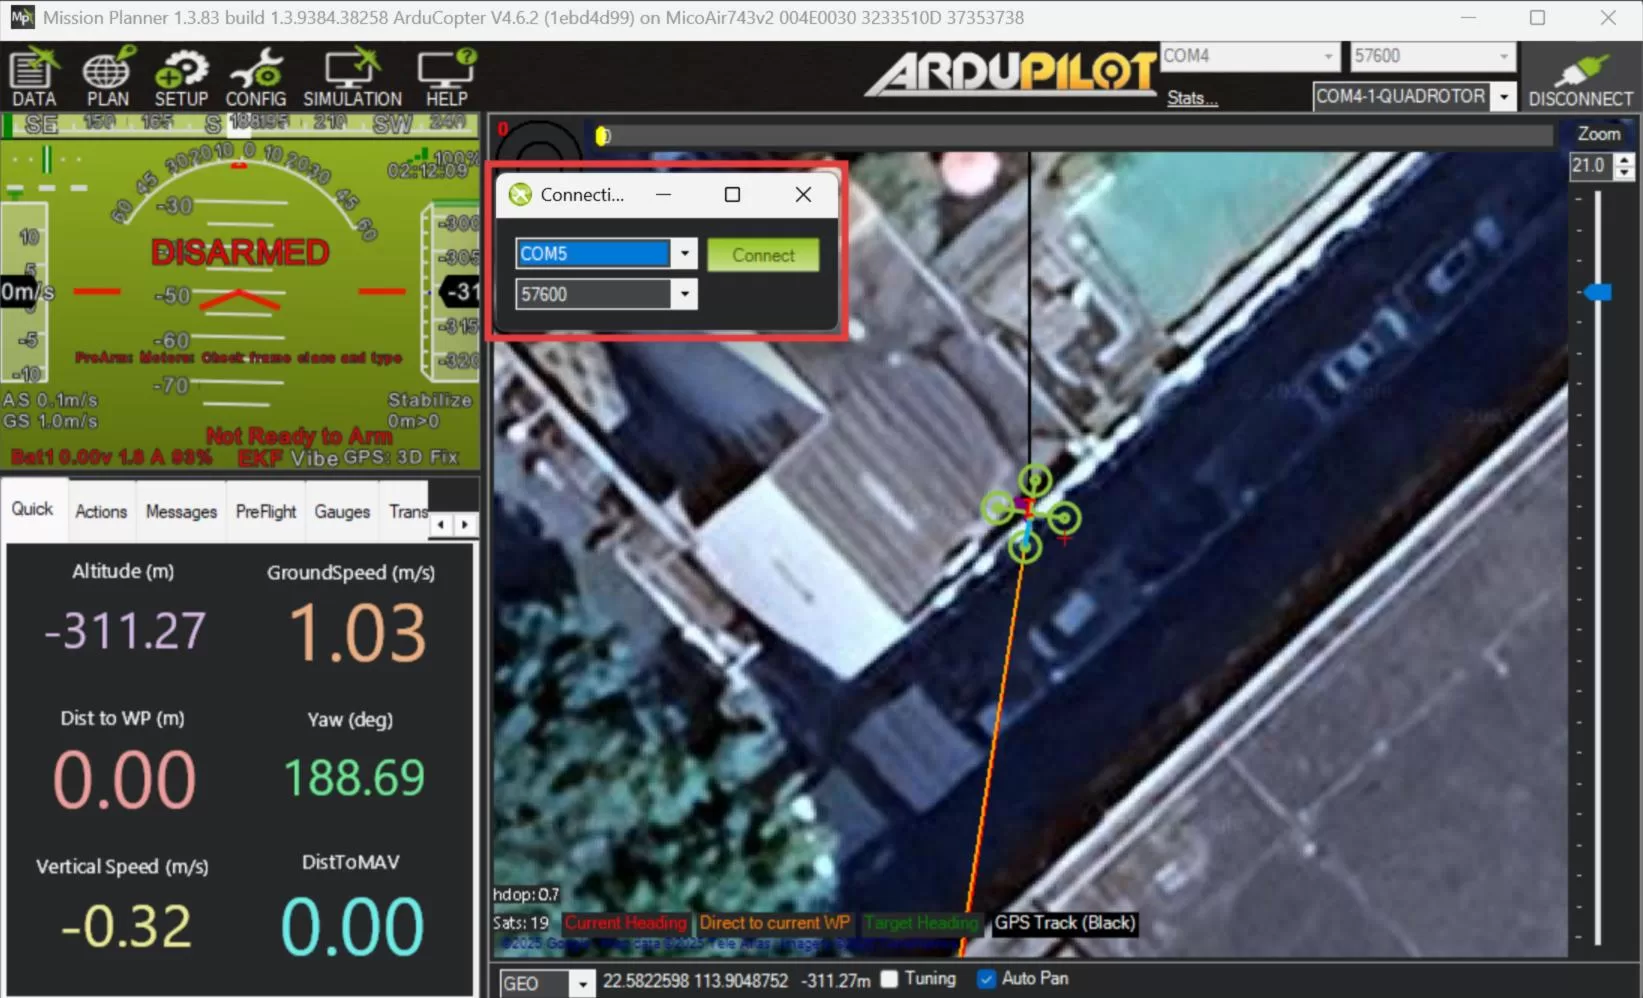Increase zoom with the stepper up arrow
The width and height of the screenshot is (1643, 998).
(1624, 160)
